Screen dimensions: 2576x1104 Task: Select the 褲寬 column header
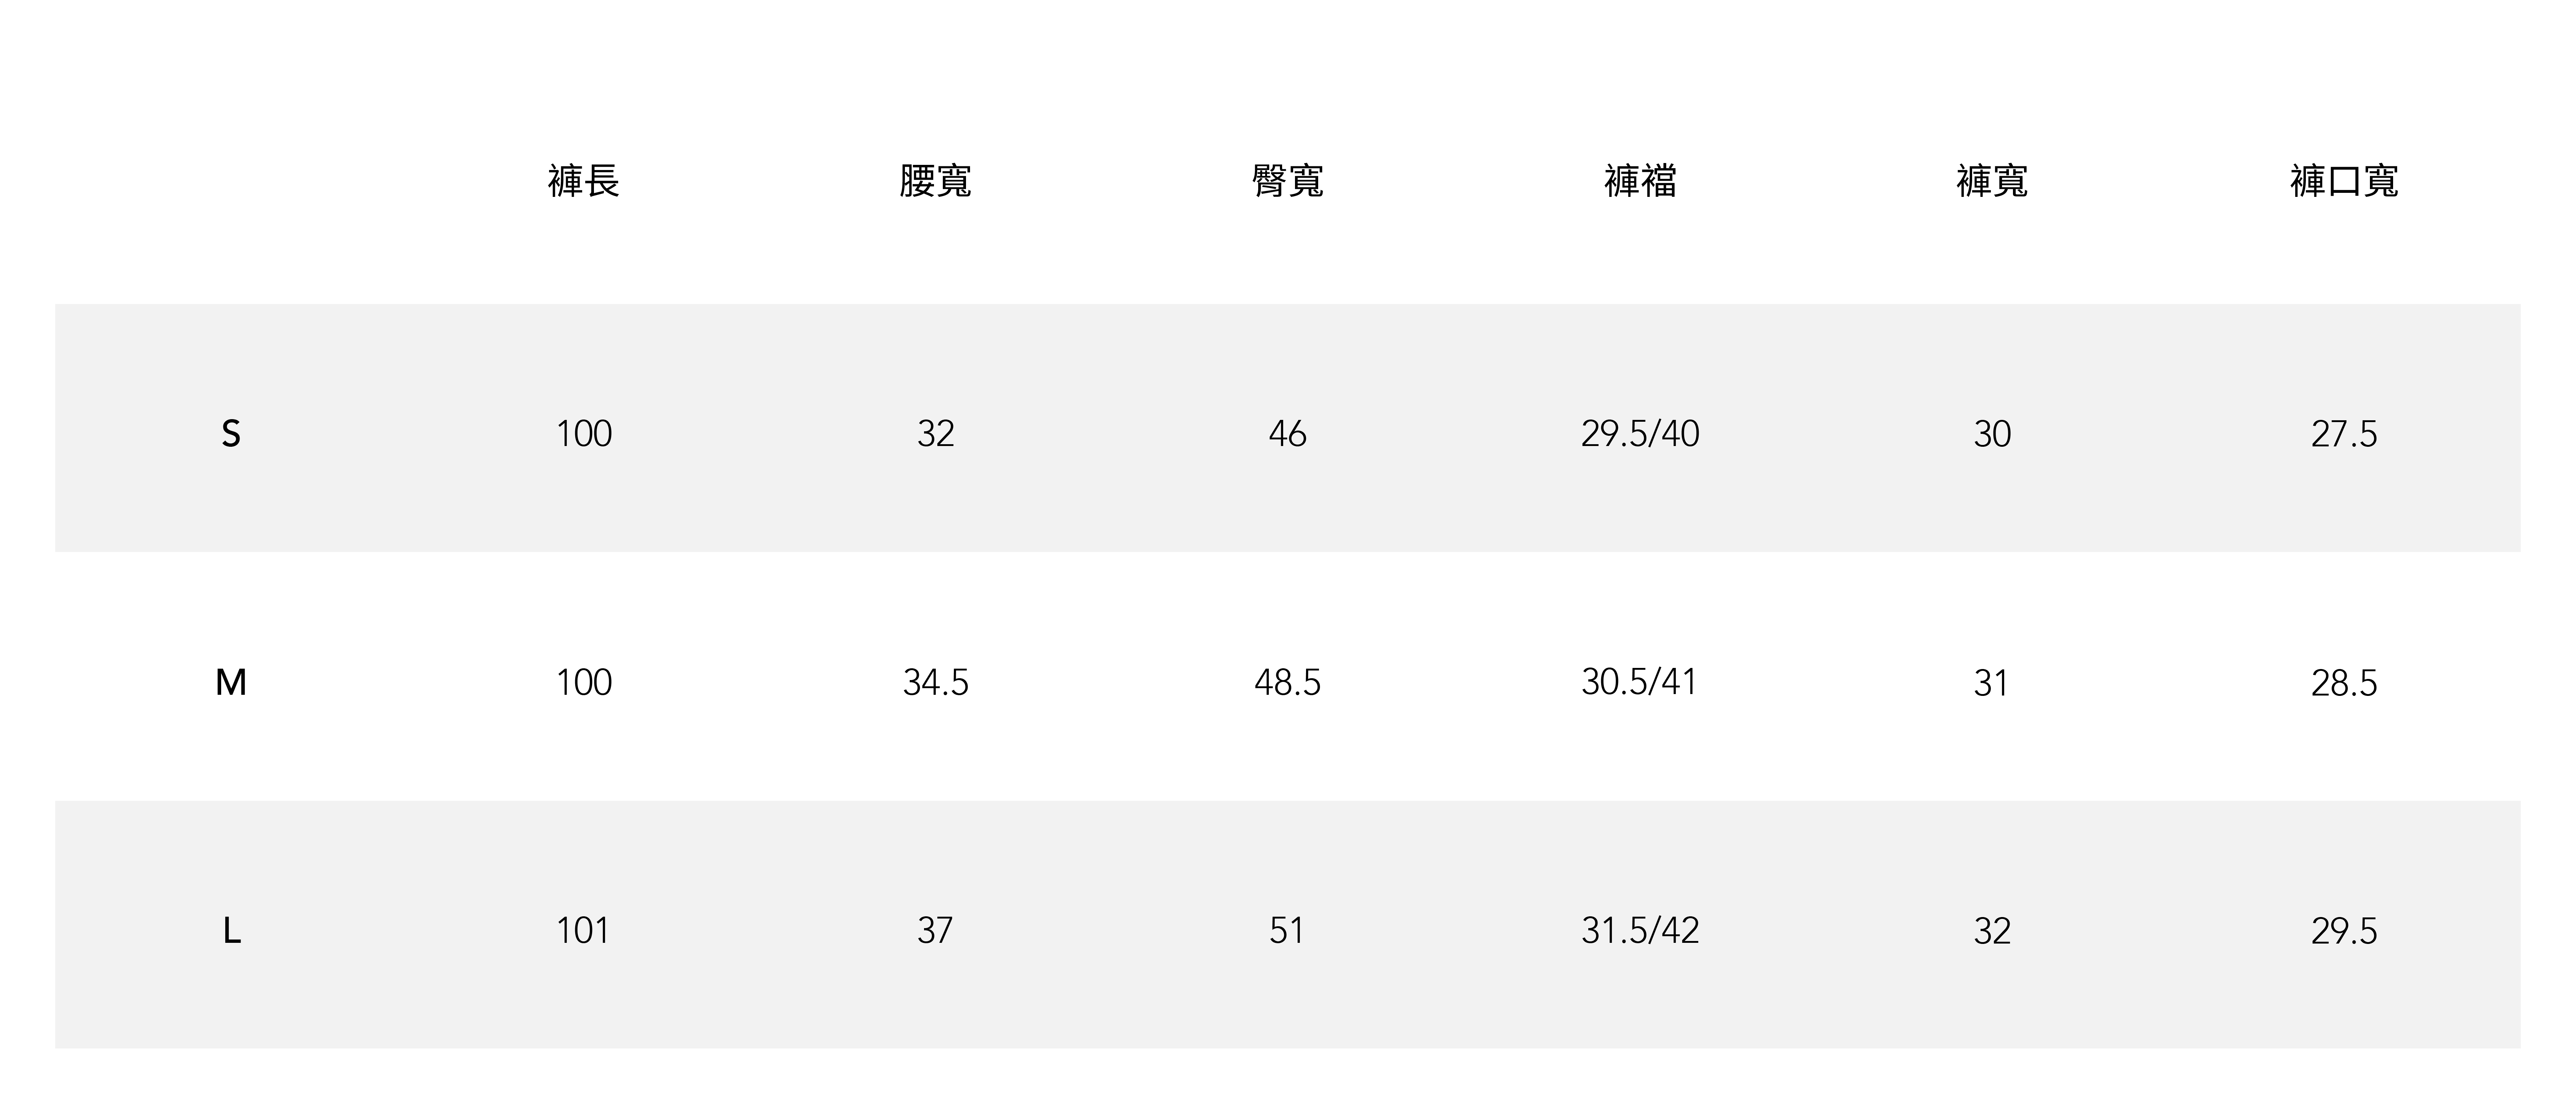point(1992,181)
